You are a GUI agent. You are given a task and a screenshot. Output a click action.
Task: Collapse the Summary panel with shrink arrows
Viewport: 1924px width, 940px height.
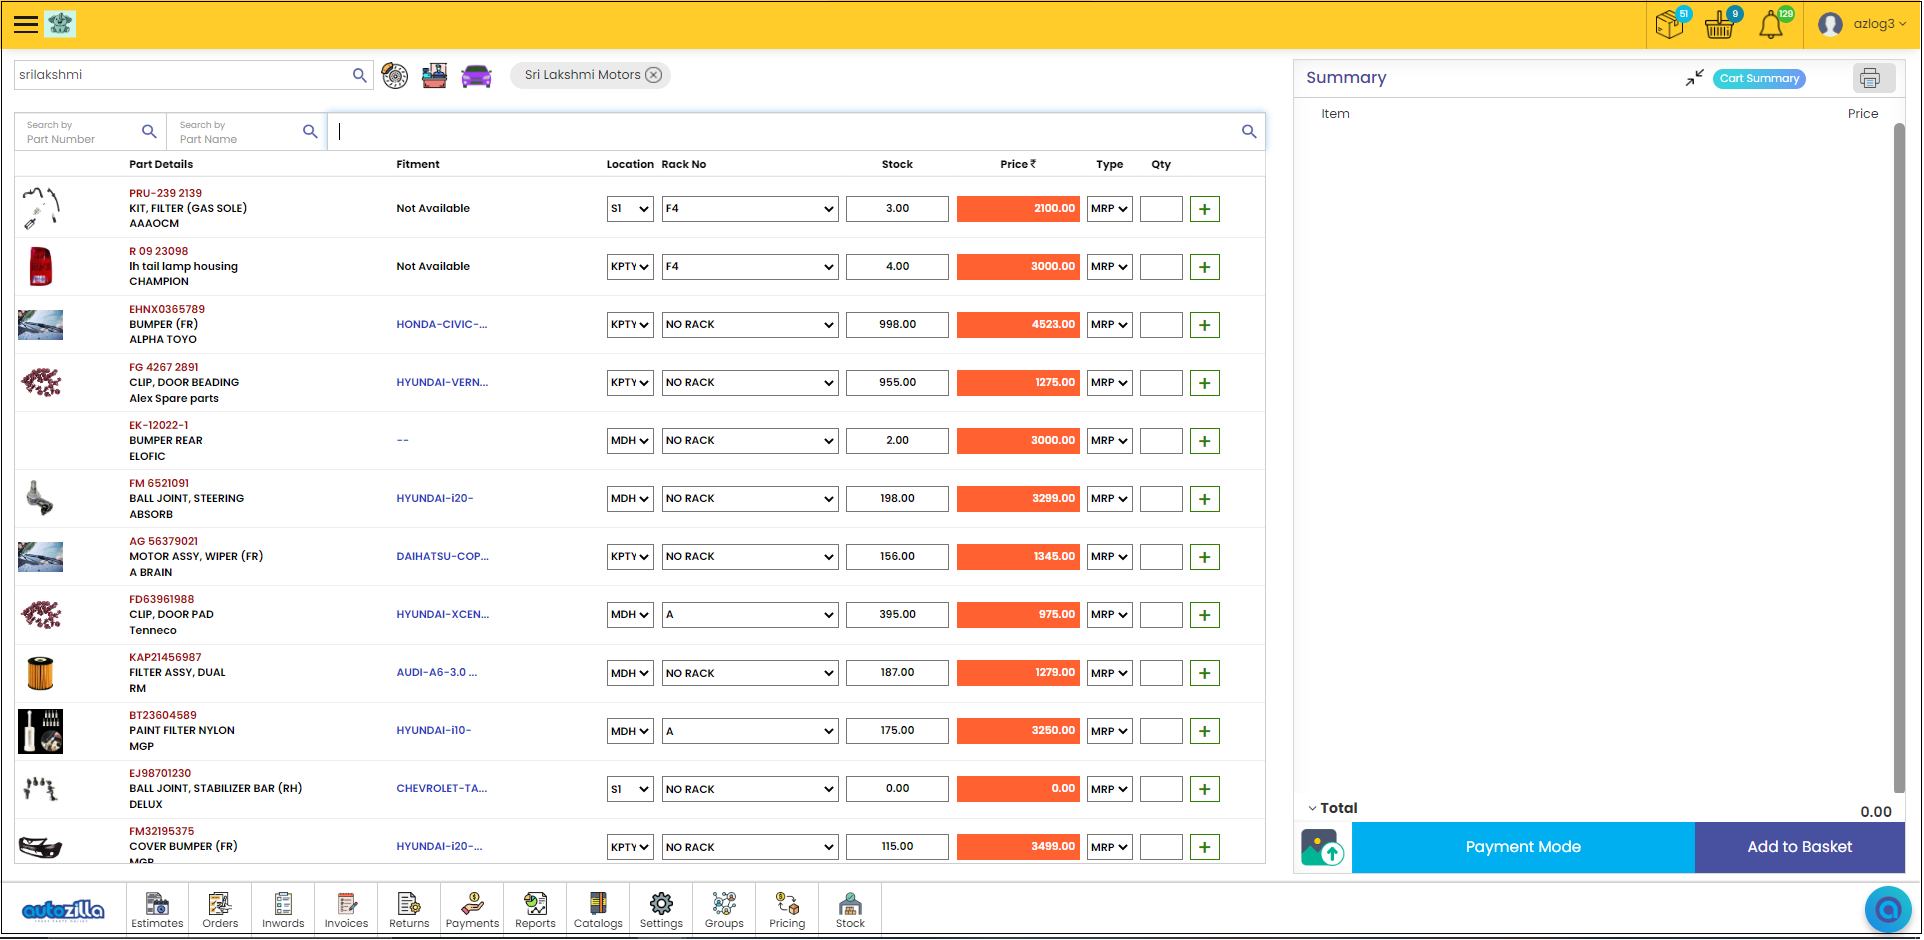[x=1694, y=78]
